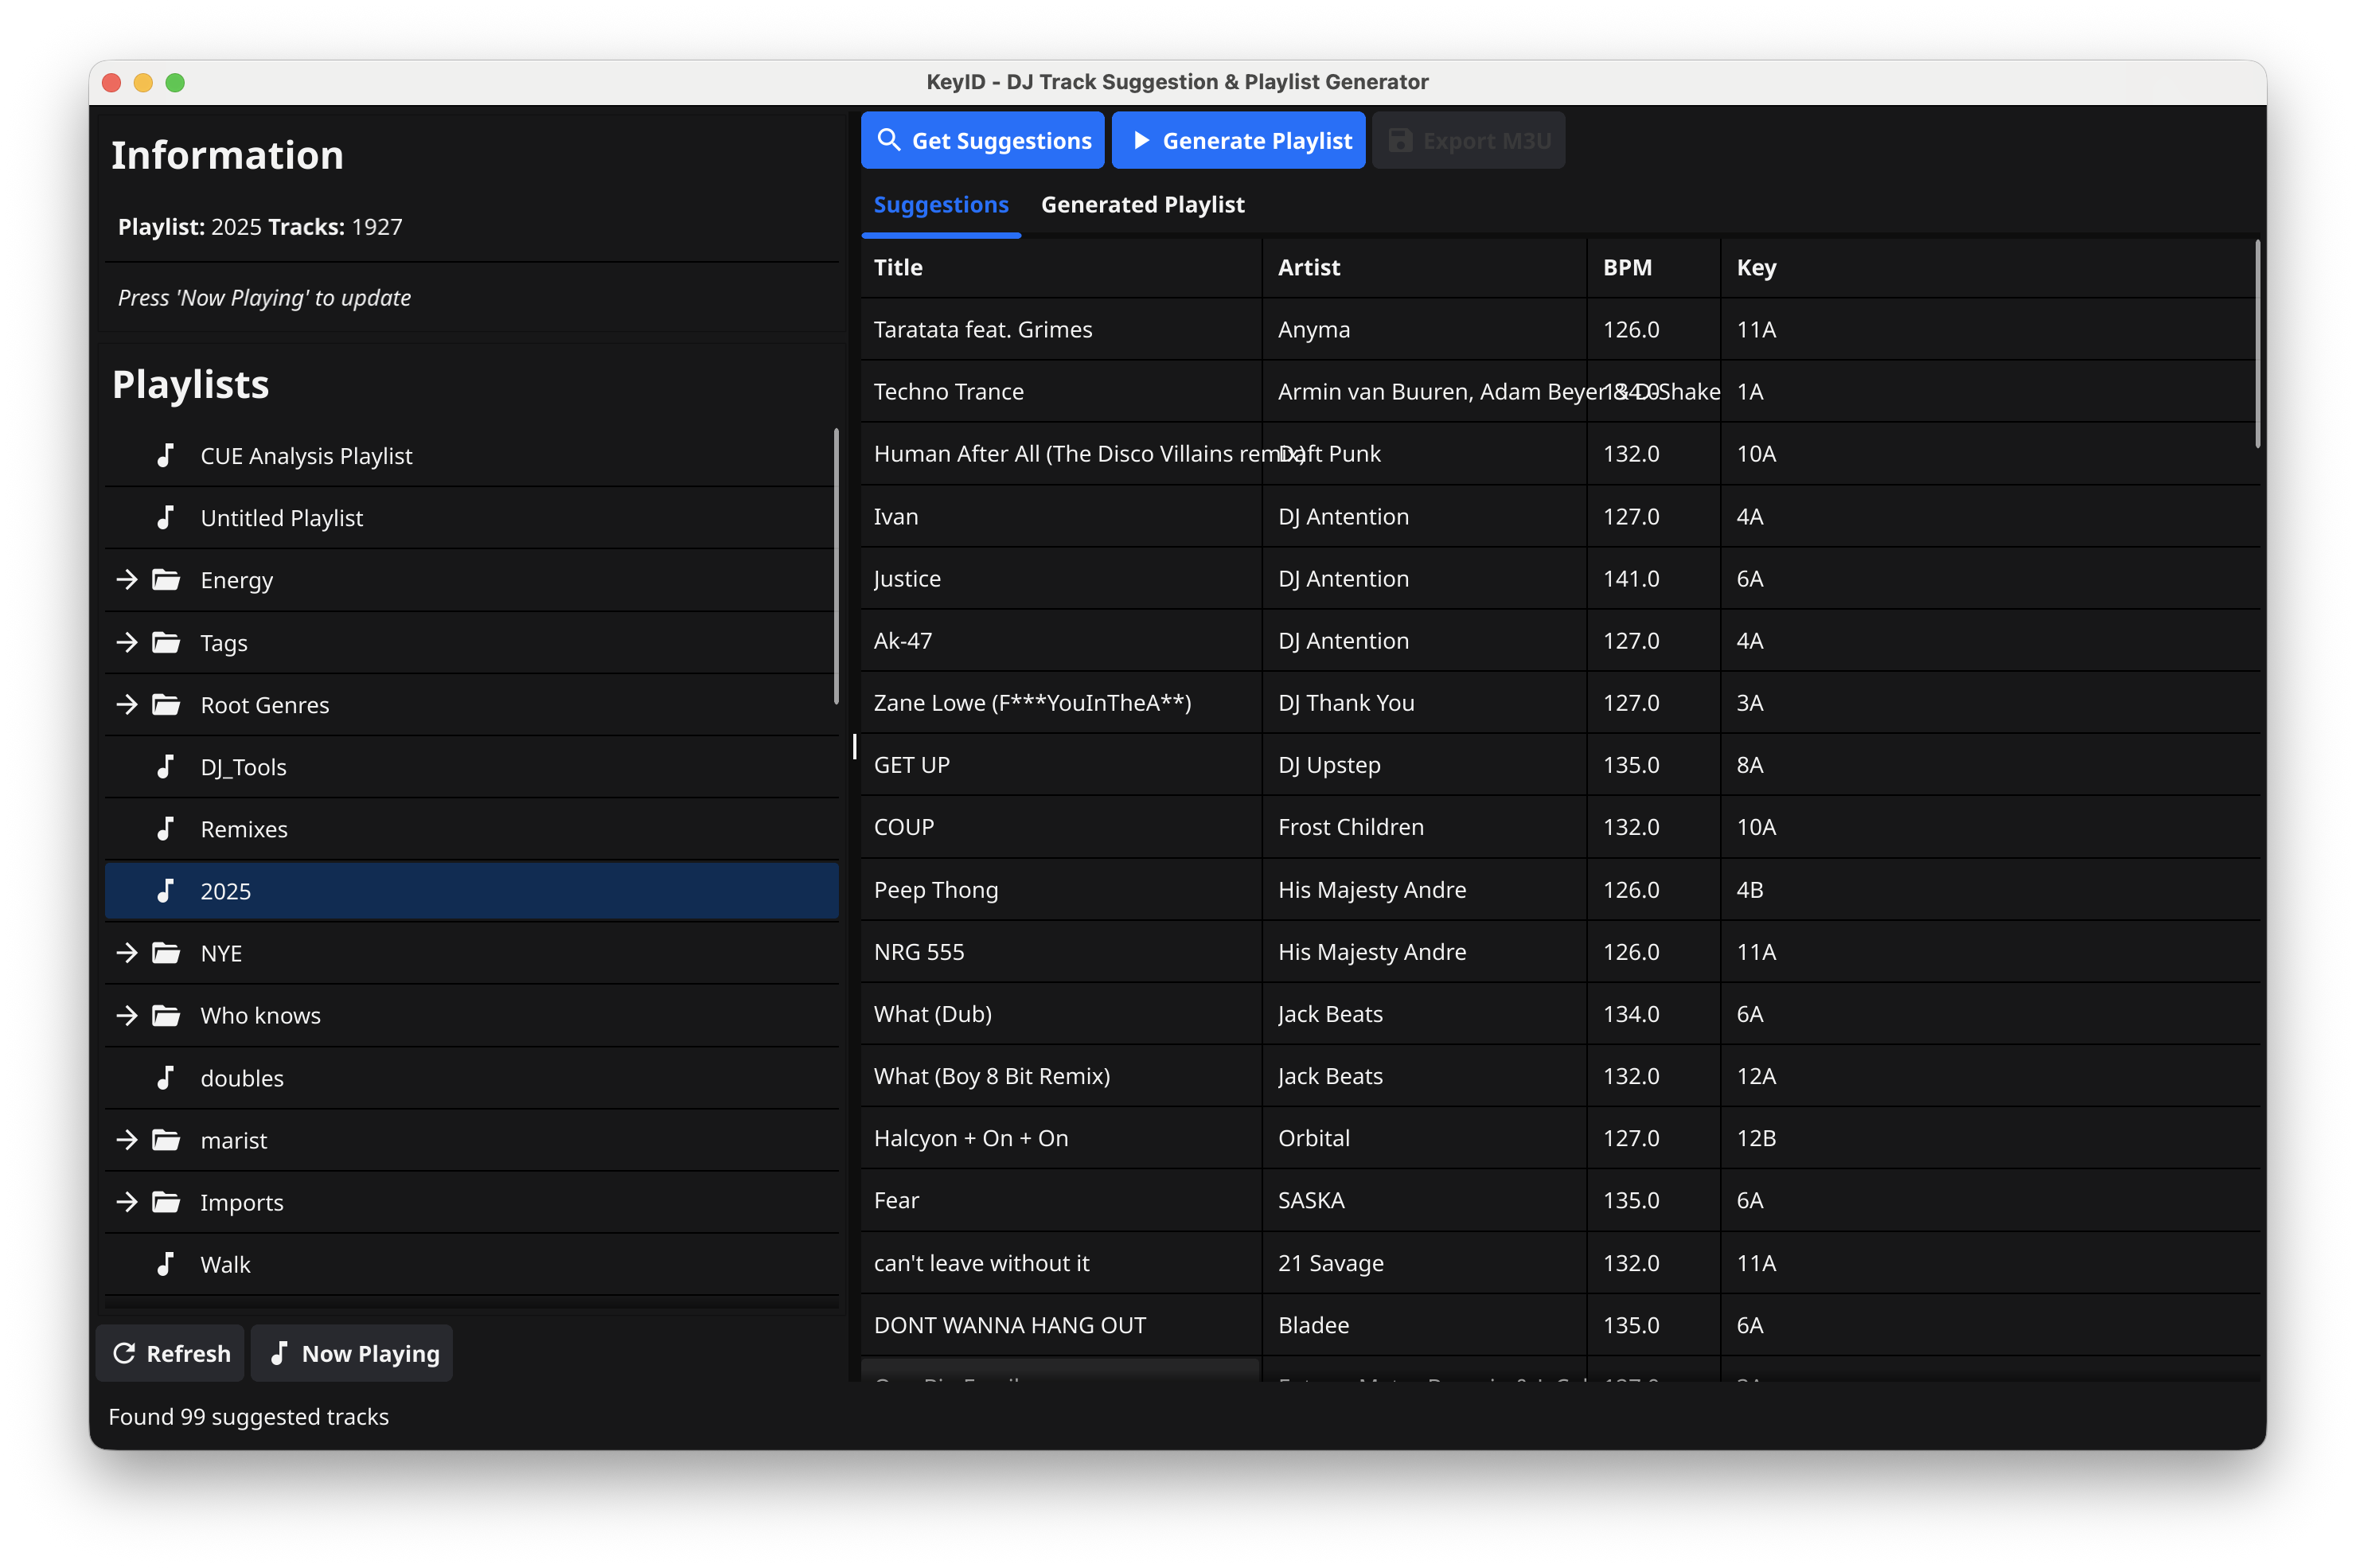Click the folder icon beside Energy
The height and width of the screenshot is (1568, 2356).
[x=166, y=579]
